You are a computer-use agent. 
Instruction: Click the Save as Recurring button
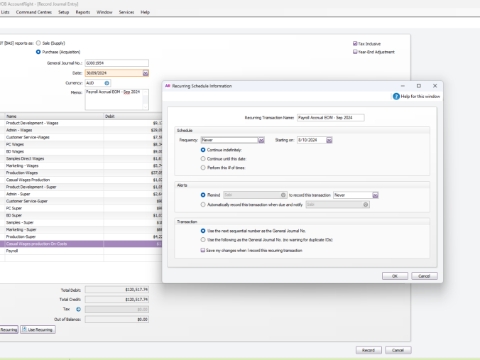point(9,330)
